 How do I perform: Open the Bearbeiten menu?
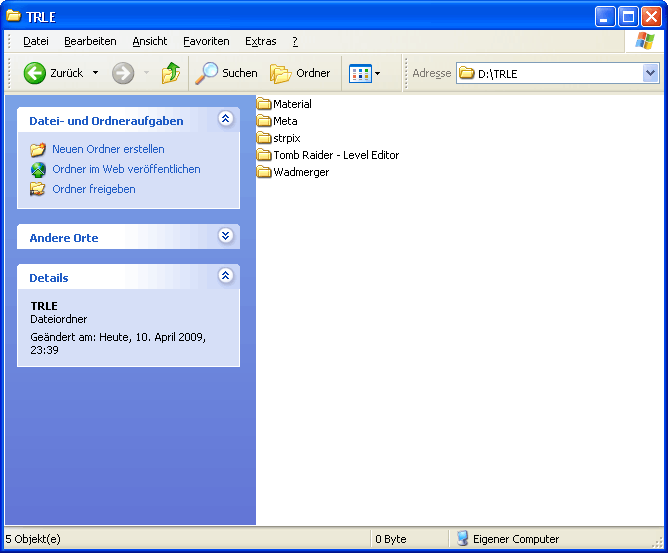coord(90,41)
